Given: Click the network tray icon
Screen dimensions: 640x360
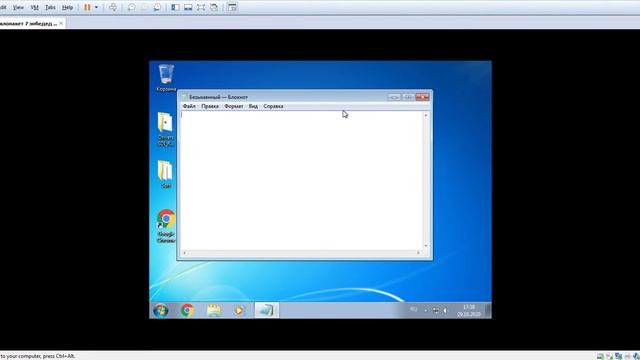Looking at the screenshot, I should click(x=436, y=311).
